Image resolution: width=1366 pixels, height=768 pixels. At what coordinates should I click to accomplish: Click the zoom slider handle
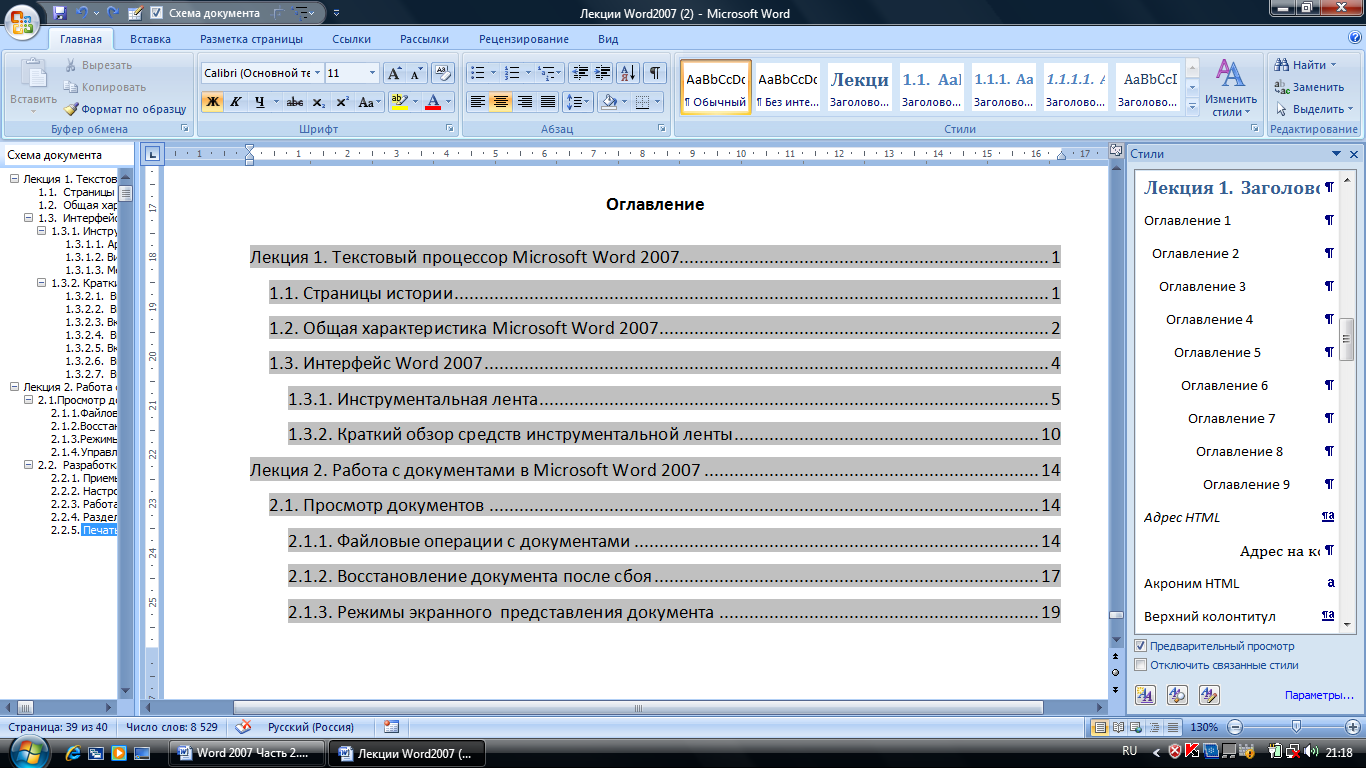(x=1297, y=727)
